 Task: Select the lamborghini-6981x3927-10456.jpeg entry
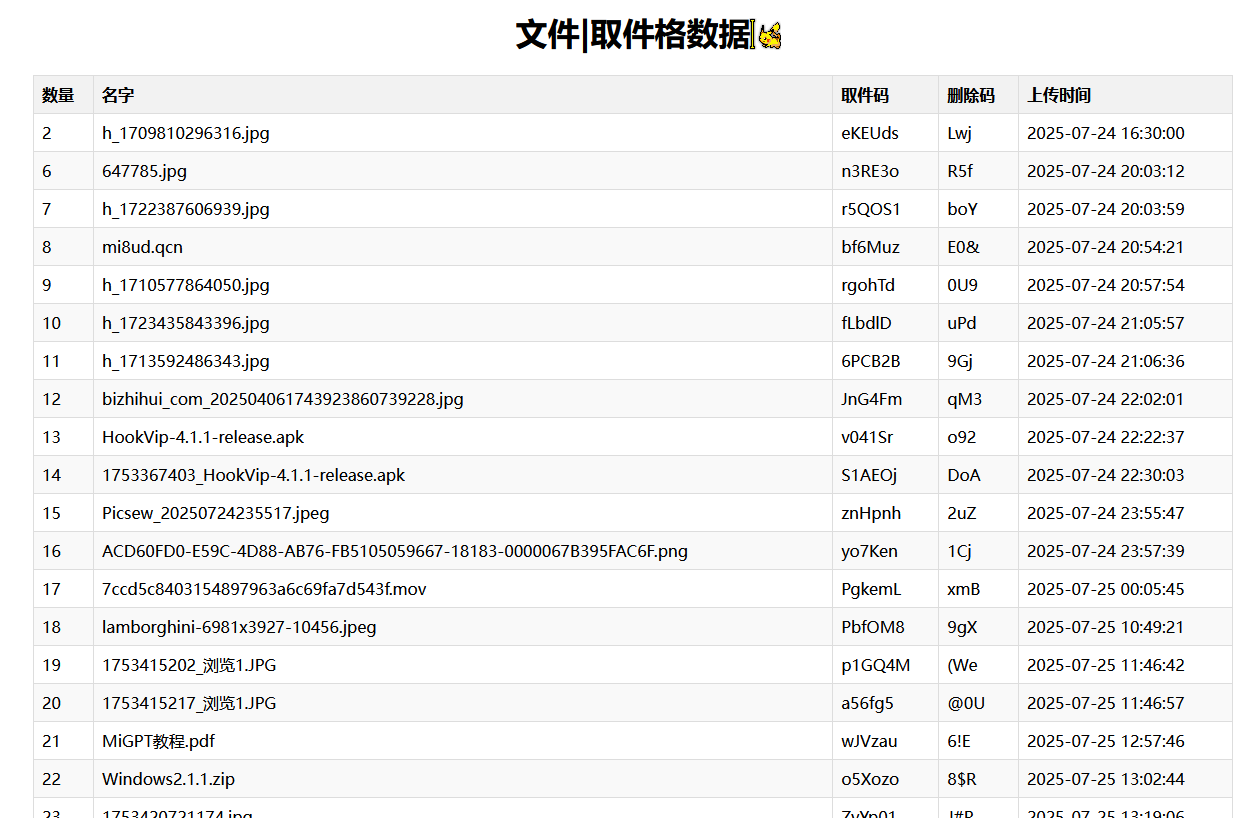[239, 627]
